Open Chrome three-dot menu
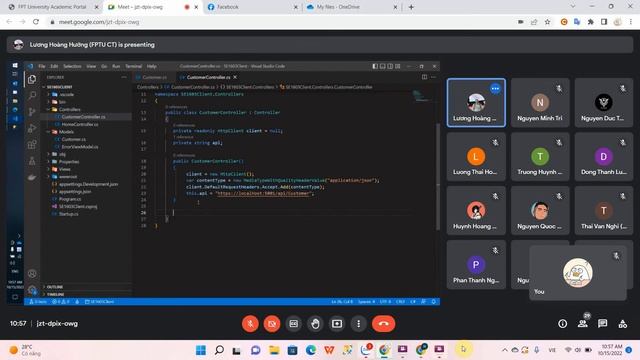This screenshot has height=360, width=640. 631,22
